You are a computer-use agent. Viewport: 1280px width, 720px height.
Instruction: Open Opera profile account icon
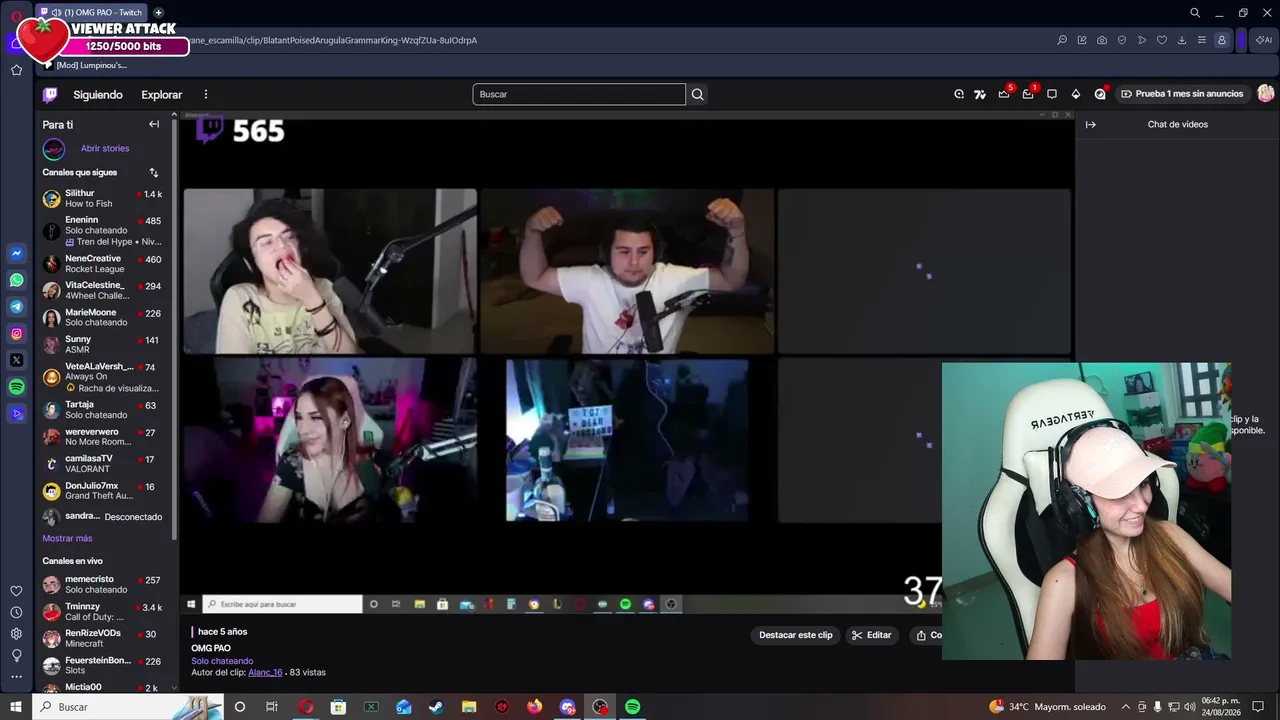(1222, 40)
